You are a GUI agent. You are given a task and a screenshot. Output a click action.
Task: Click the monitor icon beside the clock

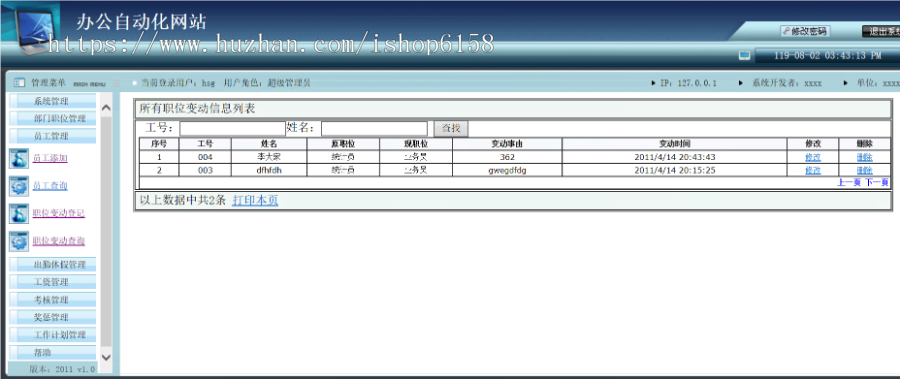744,56
